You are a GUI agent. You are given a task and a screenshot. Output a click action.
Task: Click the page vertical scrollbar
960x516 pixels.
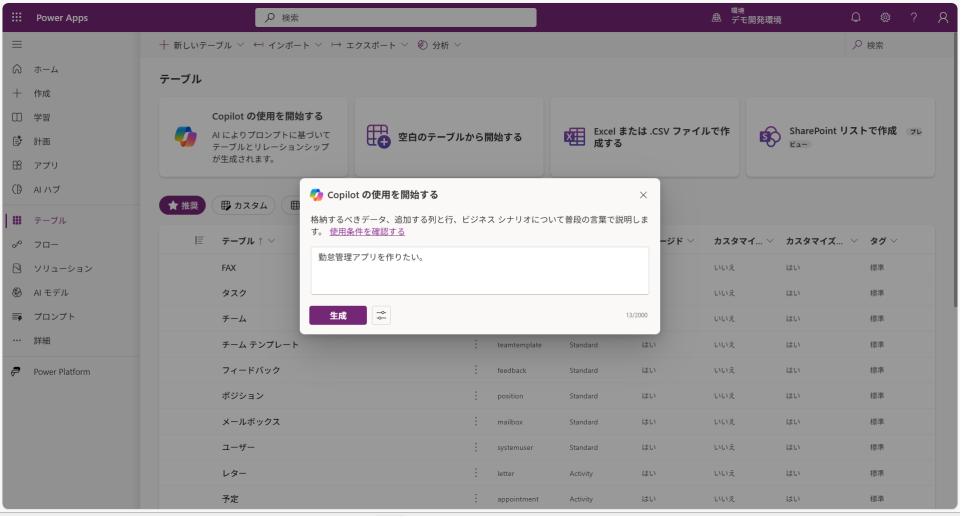[955, 171]
